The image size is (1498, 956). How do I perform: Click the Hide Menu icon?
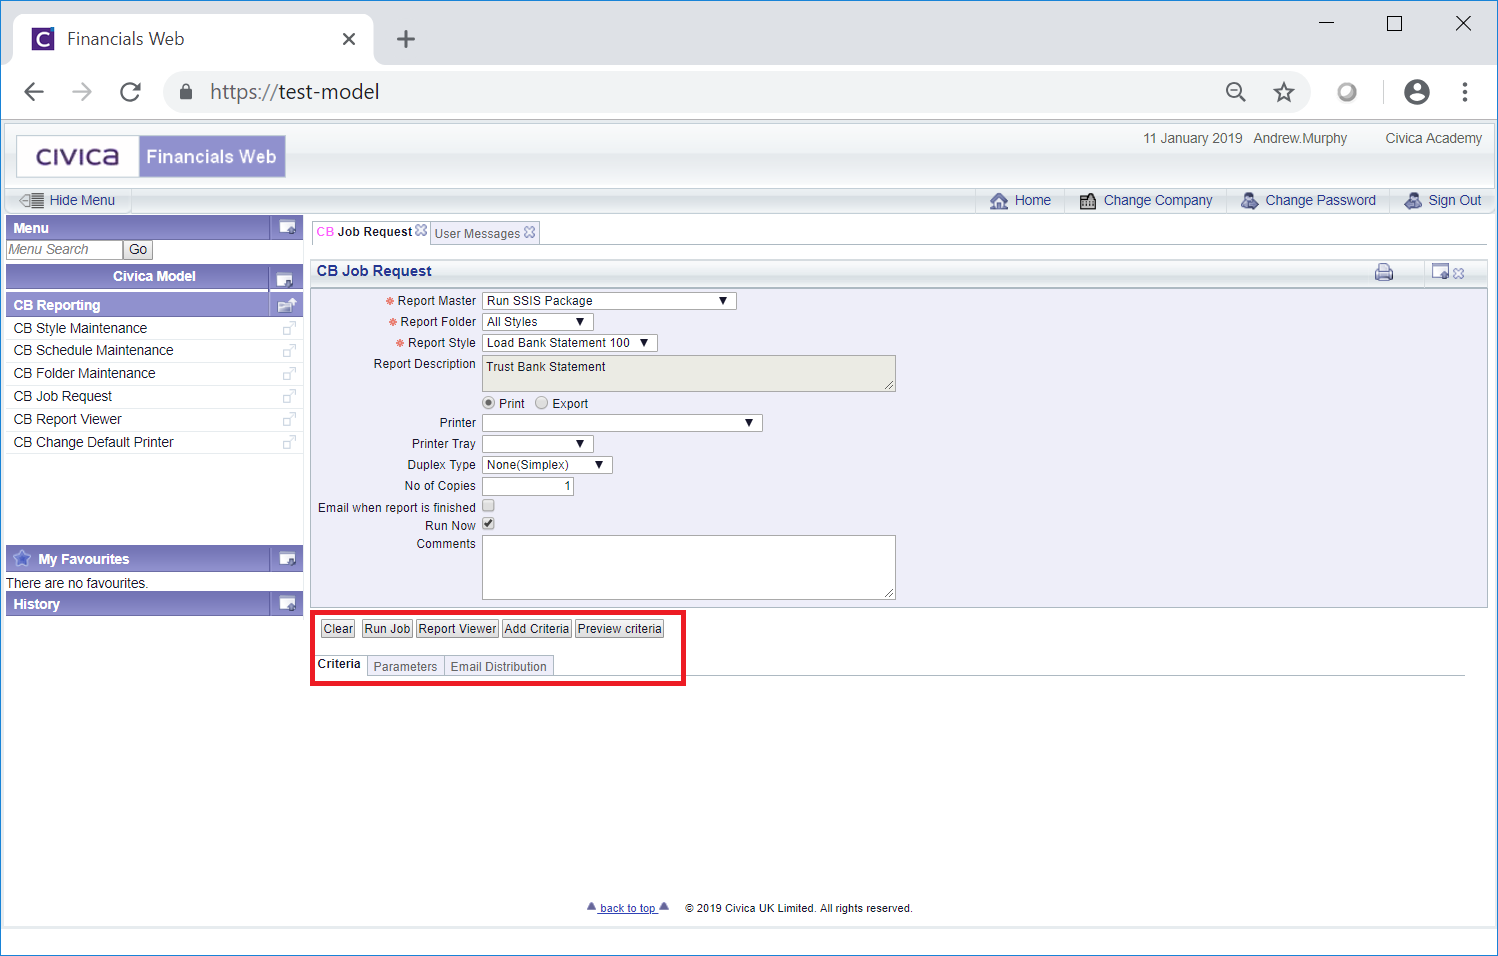pyautogui.click(x=32, y=200)
